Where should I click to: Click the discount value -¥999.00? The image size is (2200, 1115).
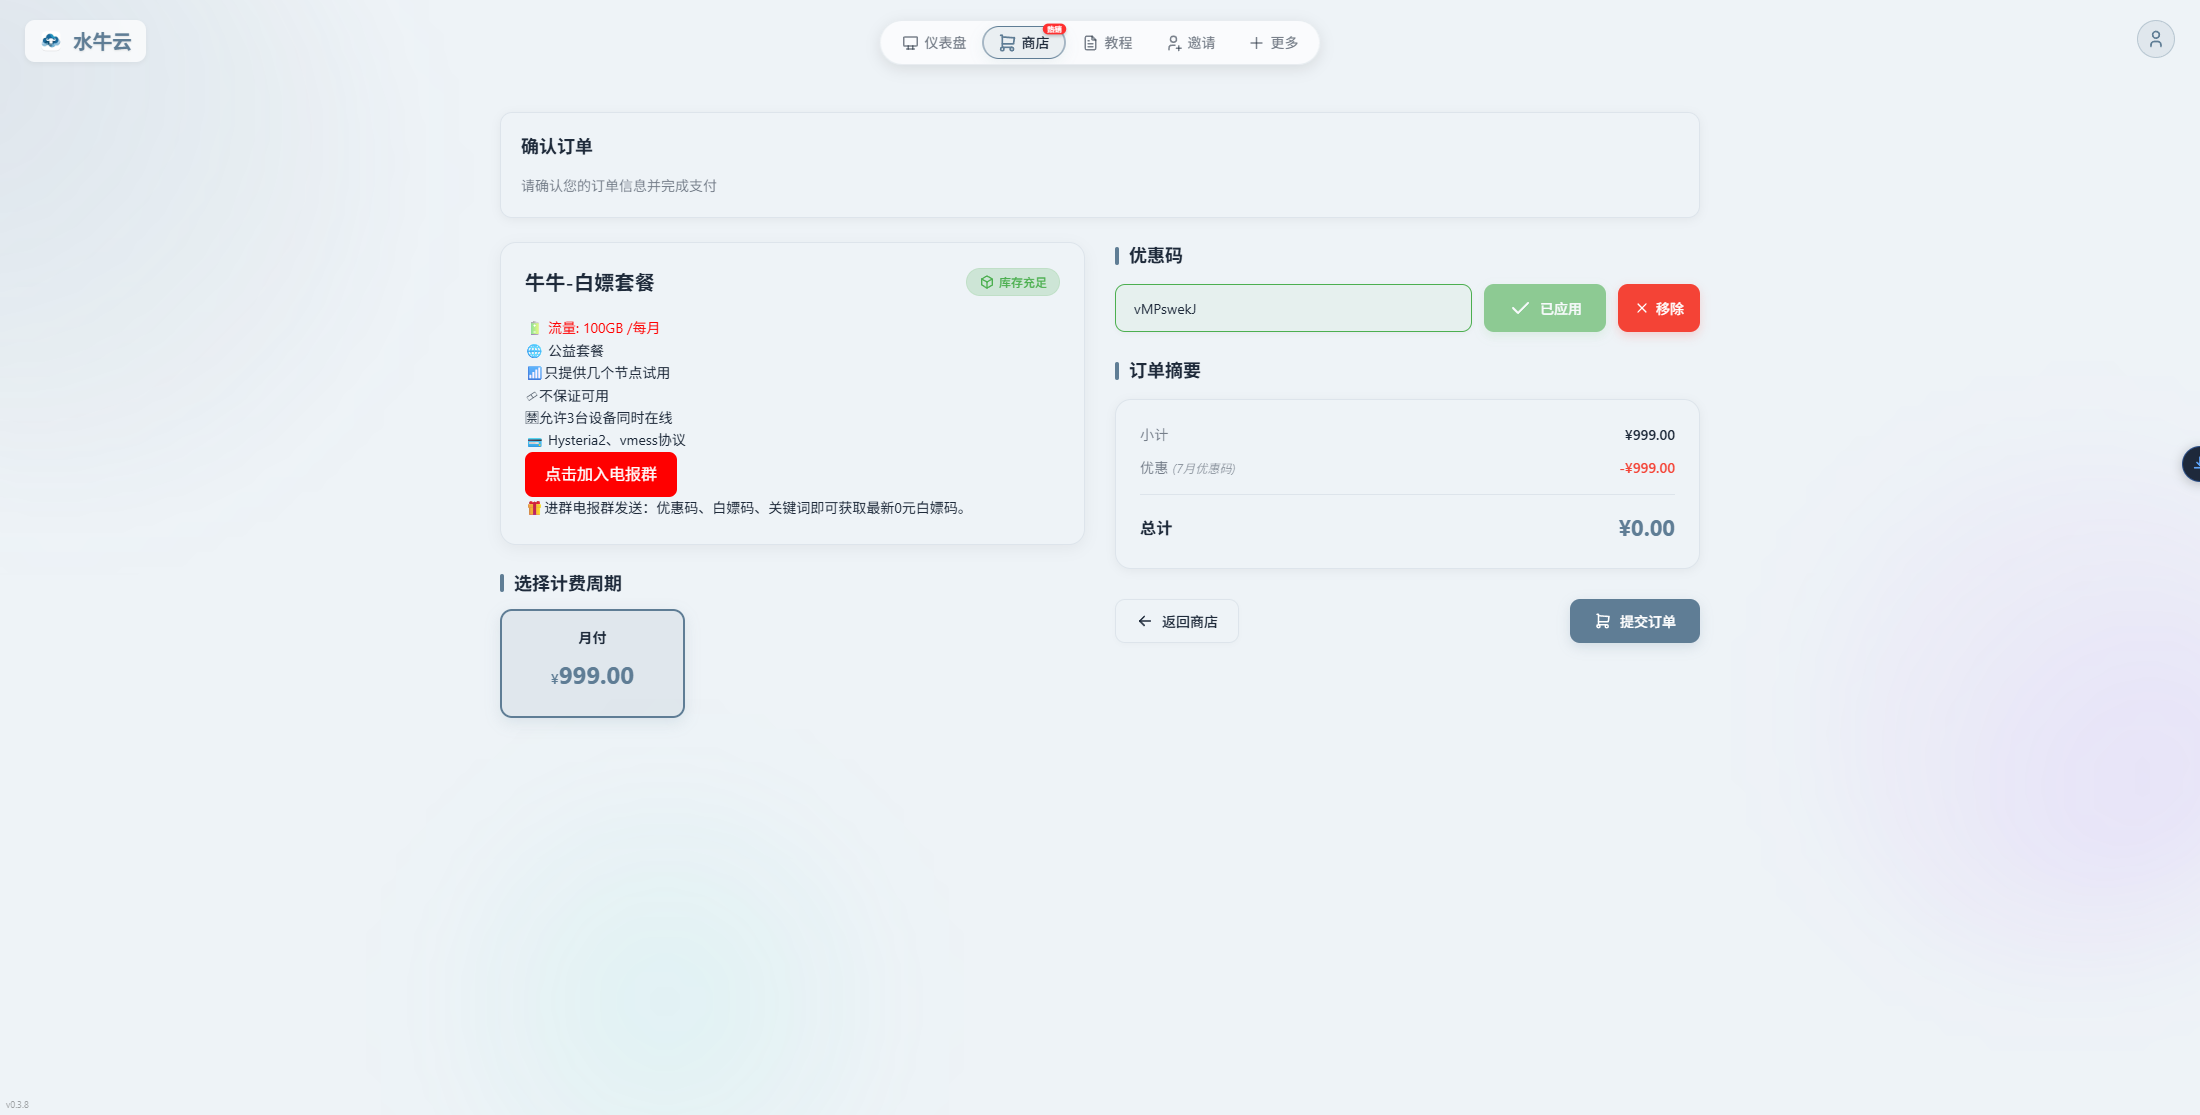coord(1647,468)
